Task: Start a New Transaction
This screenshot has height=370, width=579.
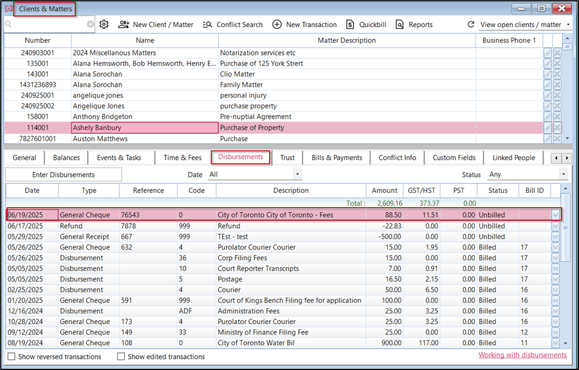Action: 305,24
